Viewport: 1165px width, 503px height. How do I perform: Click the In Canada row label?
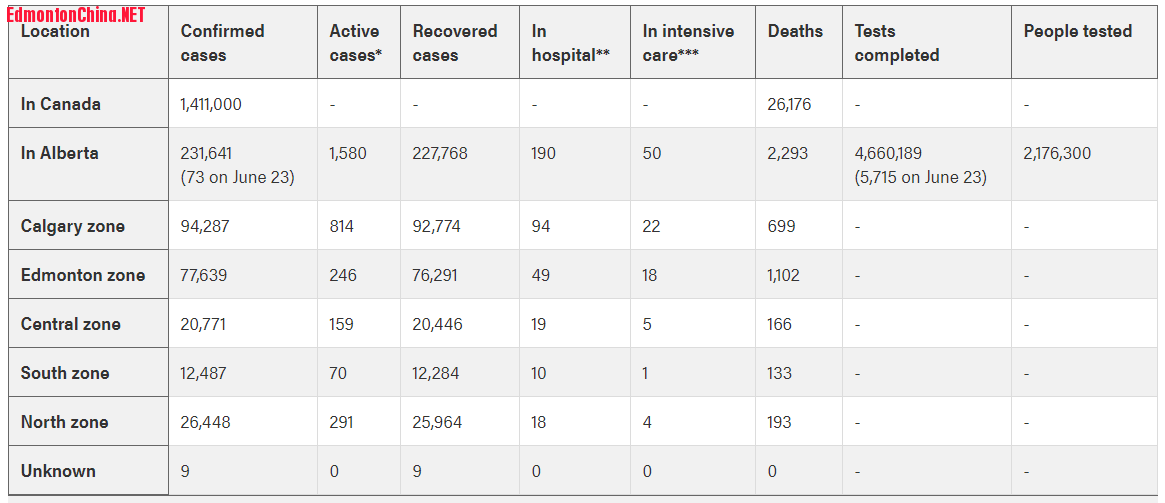point(61,104)
